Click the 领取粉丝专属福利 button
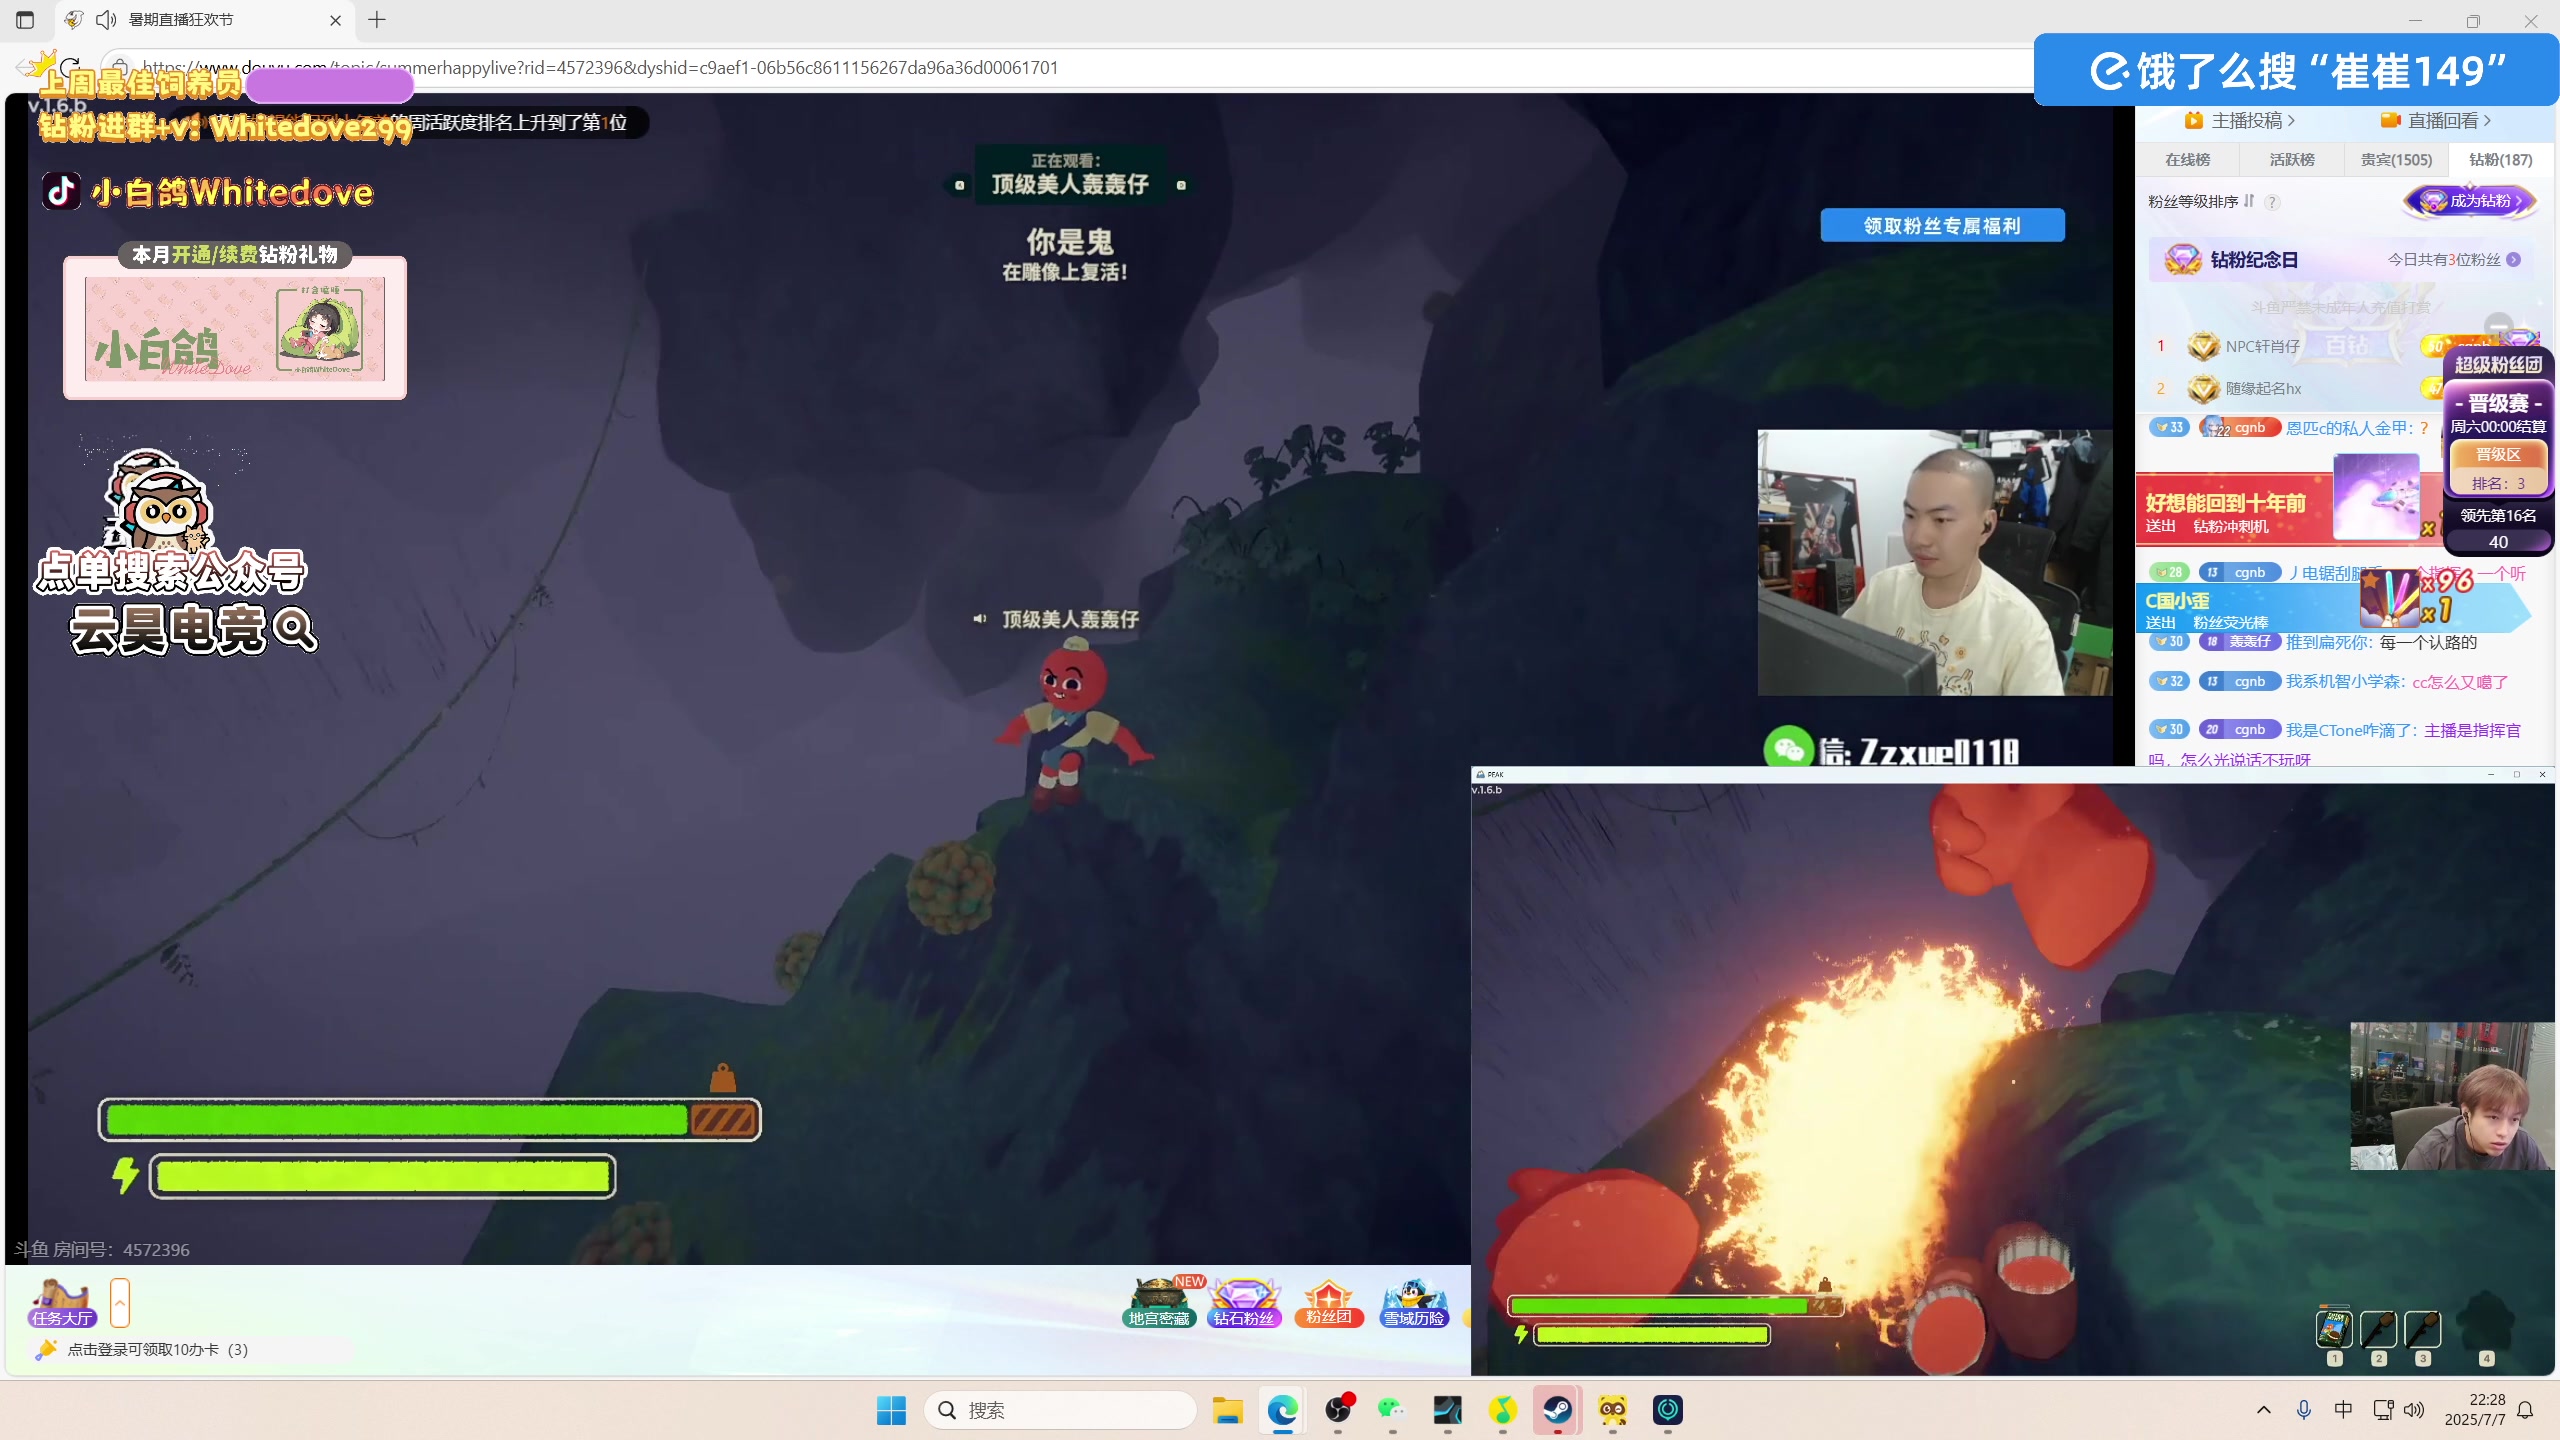The image size is (2560, 1440). tap(1942, 225)
